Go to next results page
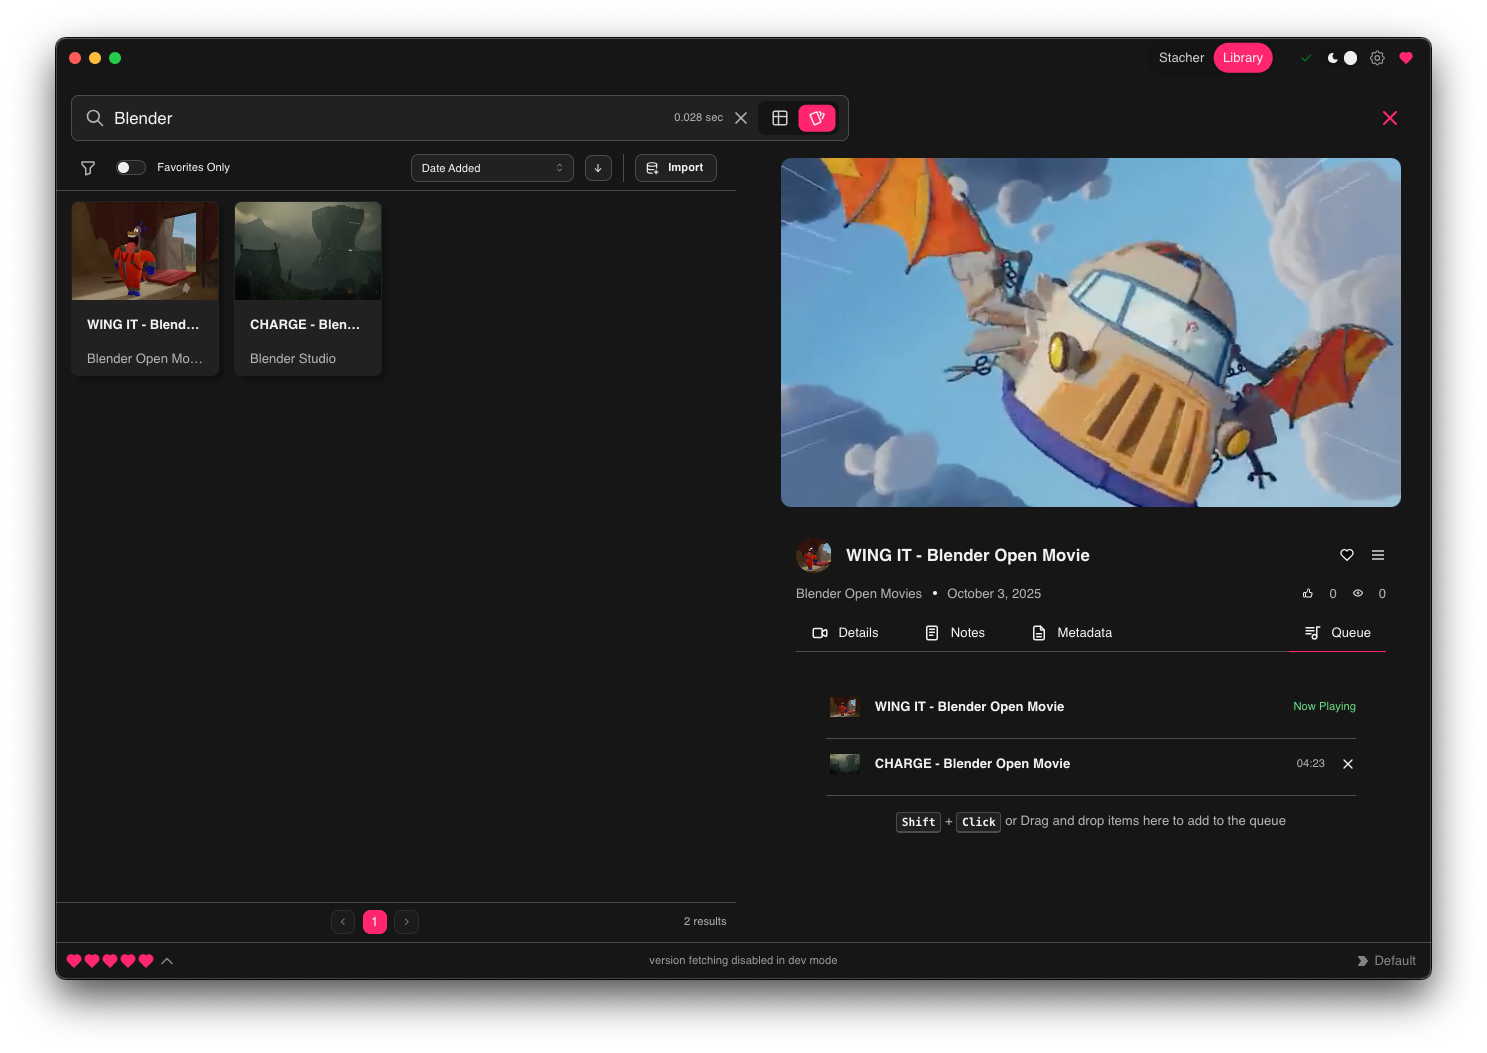The image size is (1487, 1053). click(x=407, y=922)
